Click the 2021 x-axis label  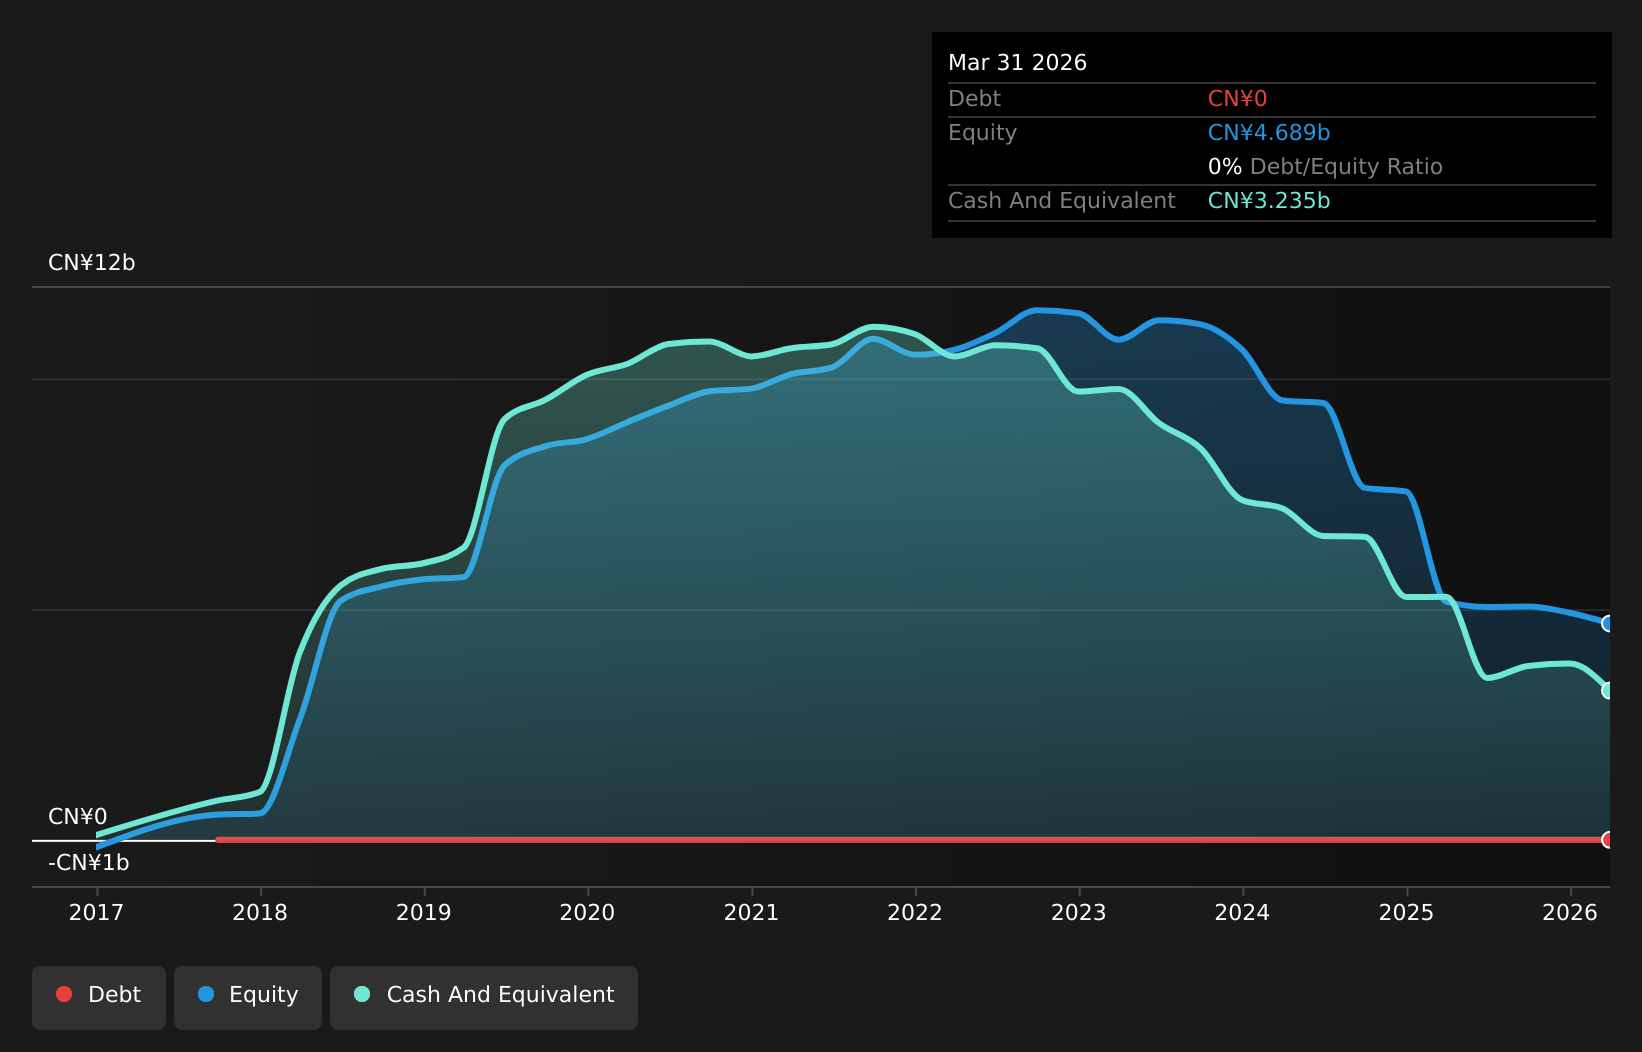click(x=751, y=912)
